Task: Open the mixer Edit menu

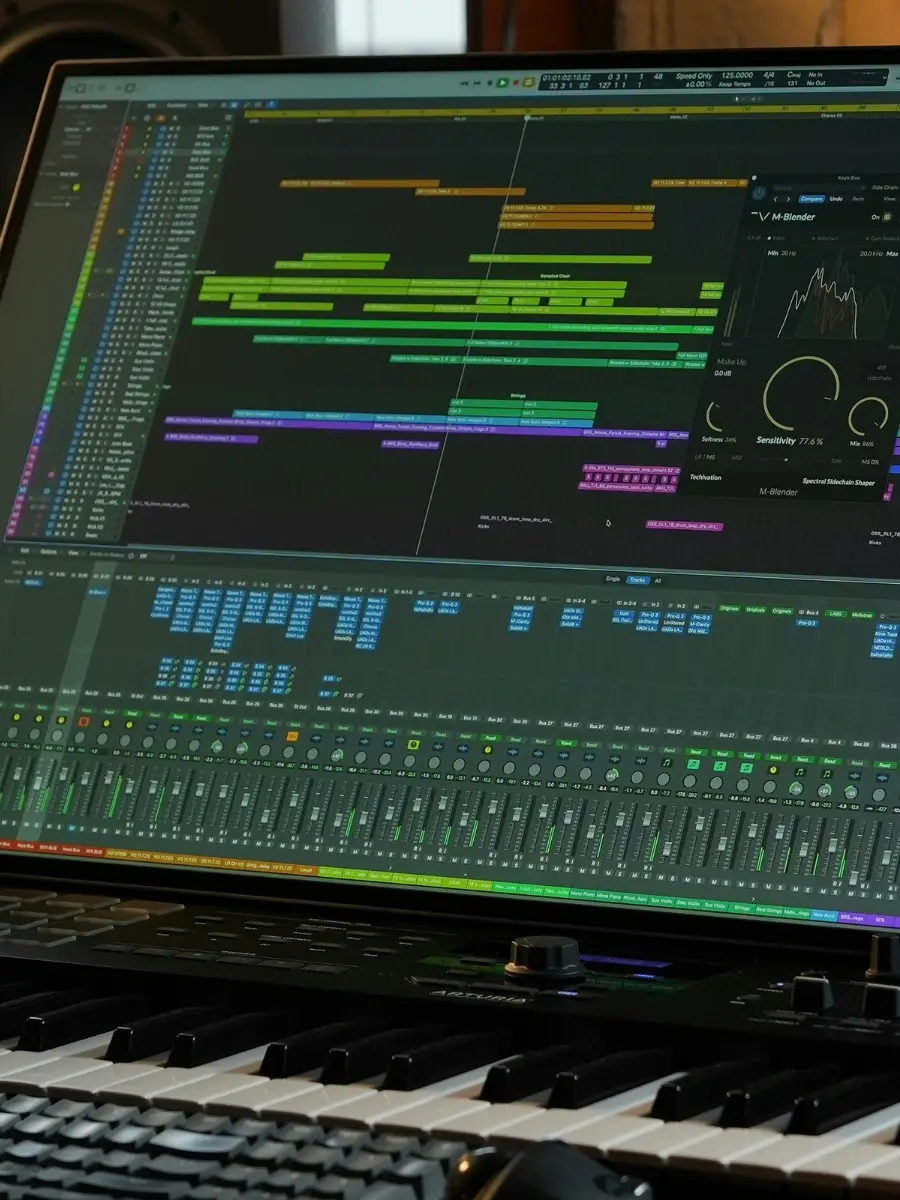Action: pos(24,551)
